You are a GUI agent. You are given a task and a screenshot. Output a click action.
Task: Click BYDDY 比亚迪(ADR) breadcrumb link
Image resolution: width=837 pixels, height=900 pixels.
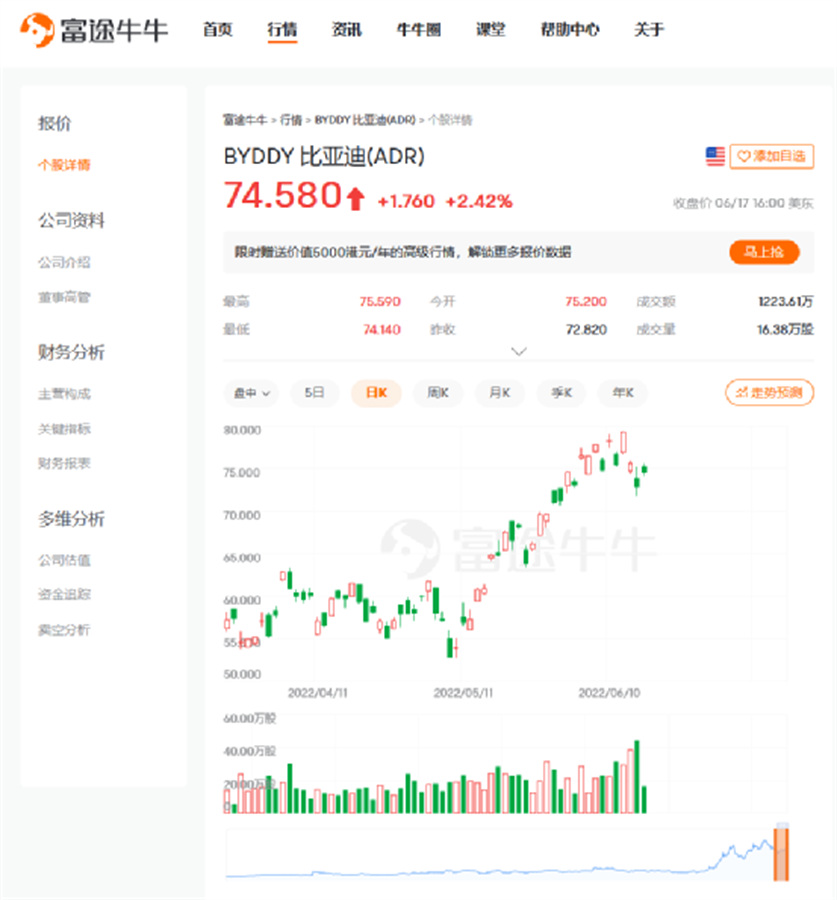365,120
